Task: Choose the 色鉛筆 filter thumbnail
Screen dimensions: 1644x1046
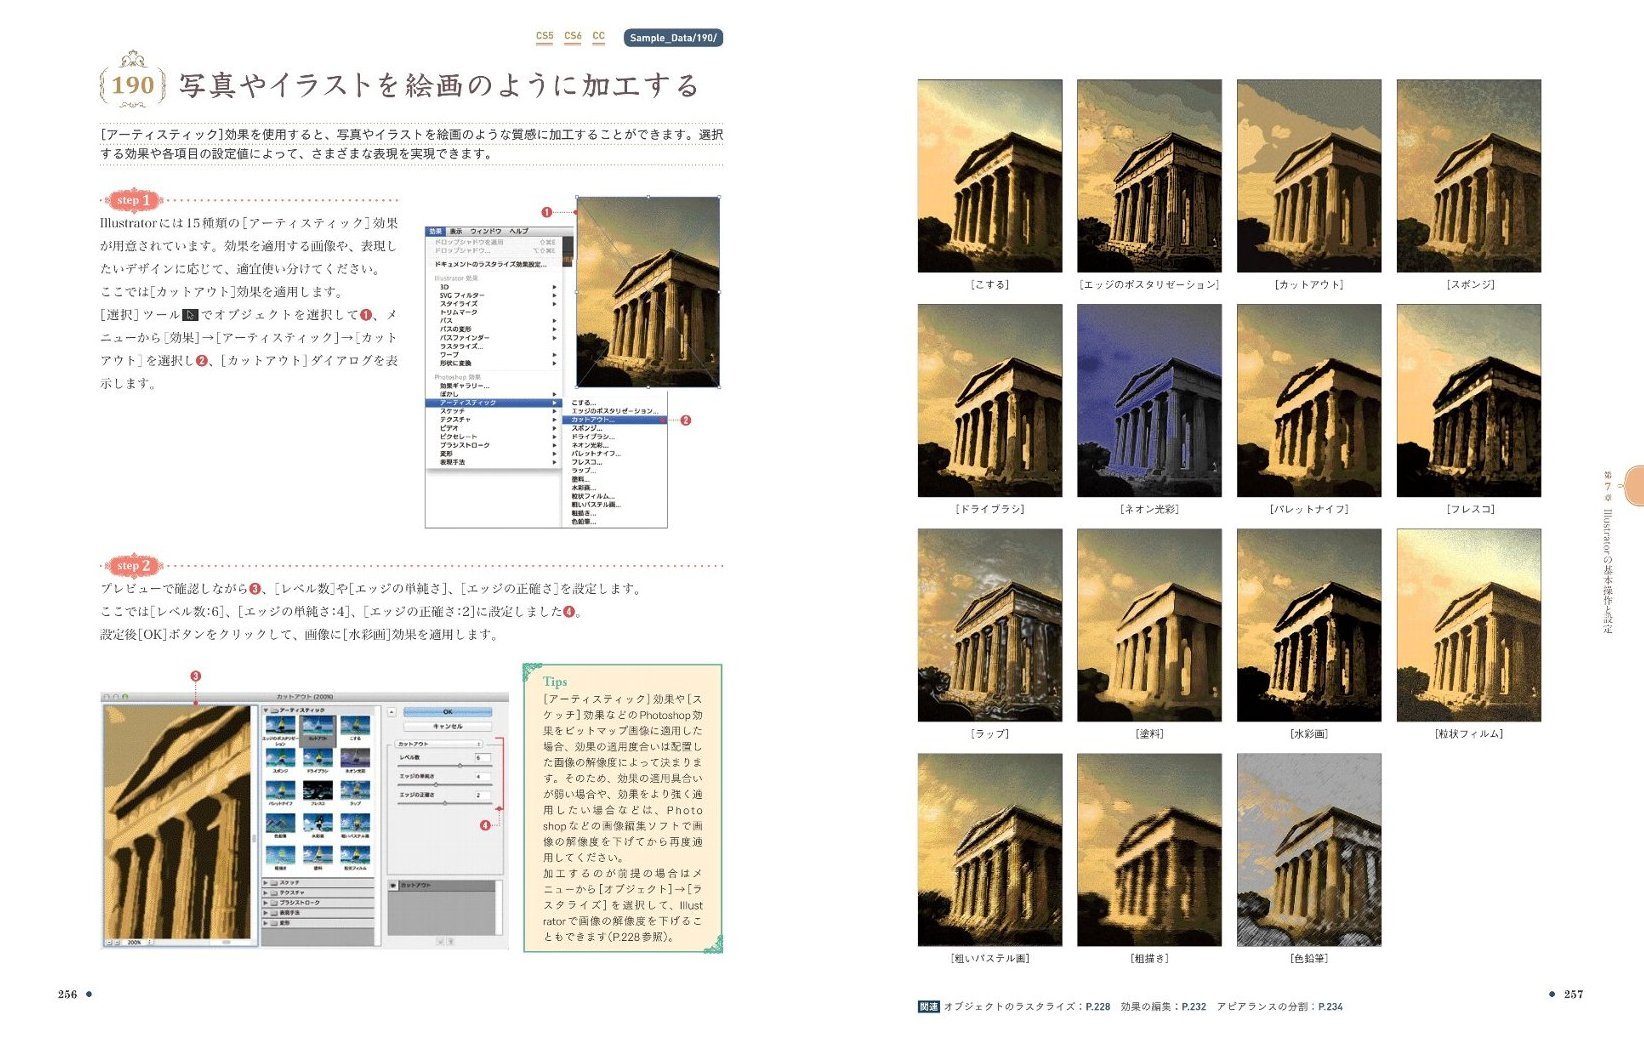Action: tap(281, 823)
